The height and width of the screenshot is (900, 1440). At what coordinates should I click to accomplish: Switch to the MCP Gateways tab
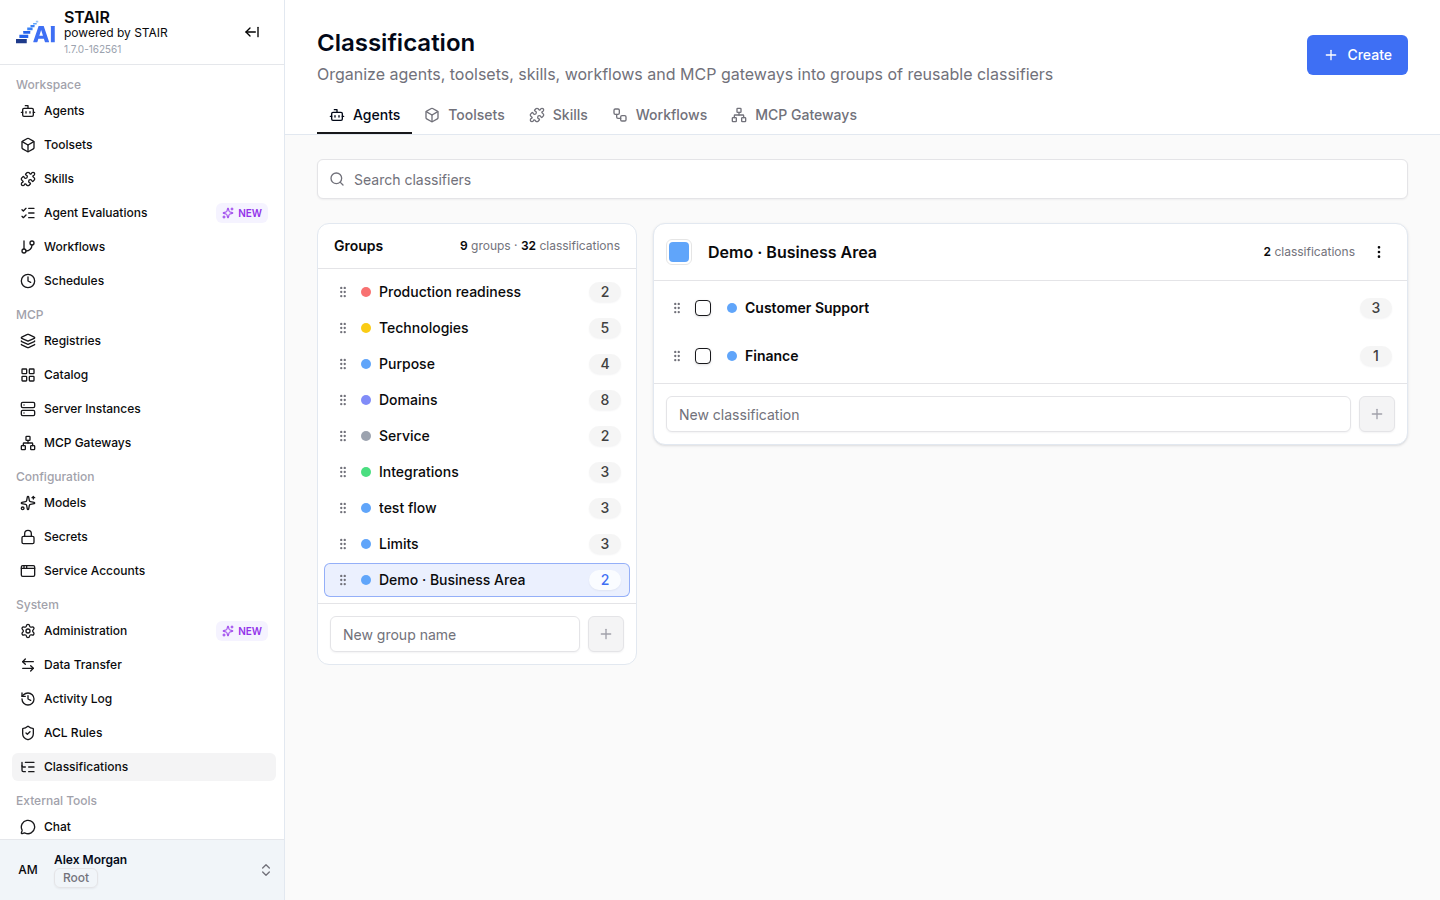[x=794, y=115]
